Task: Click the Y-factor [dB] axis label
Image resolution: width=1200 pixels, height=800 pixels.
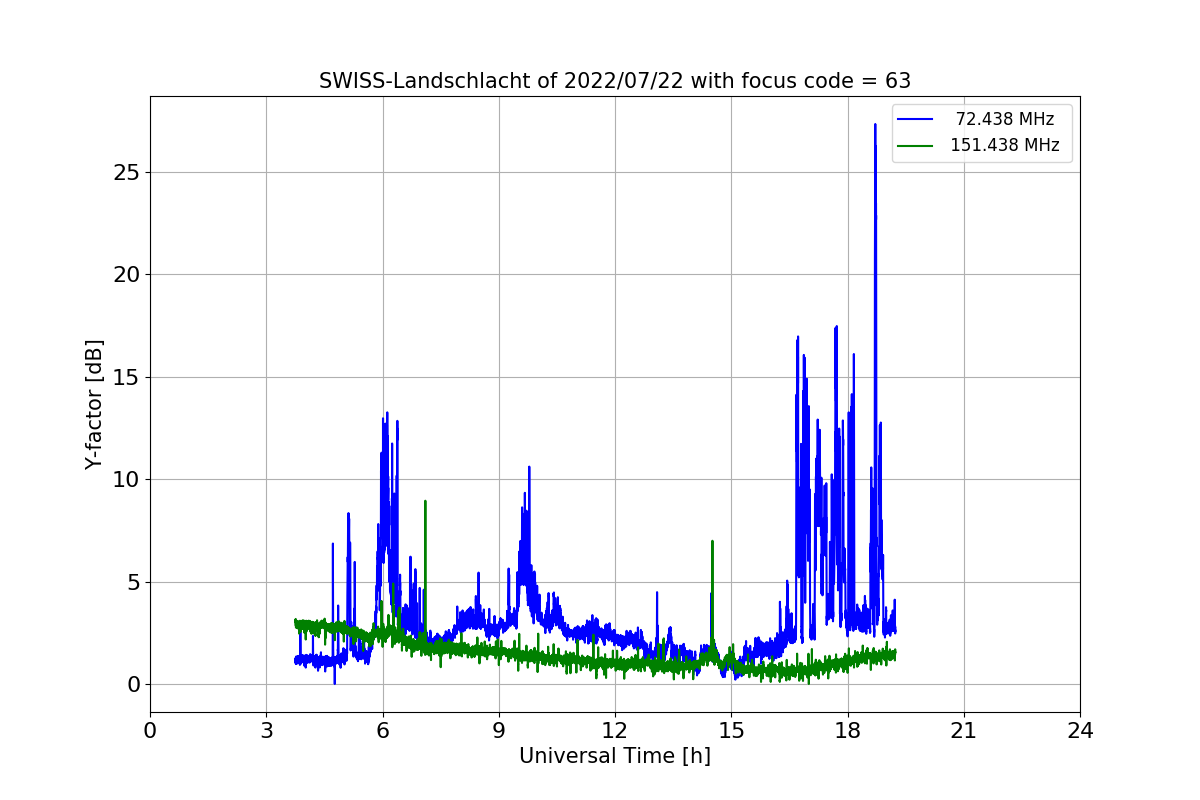Action: tap(94, 404)
